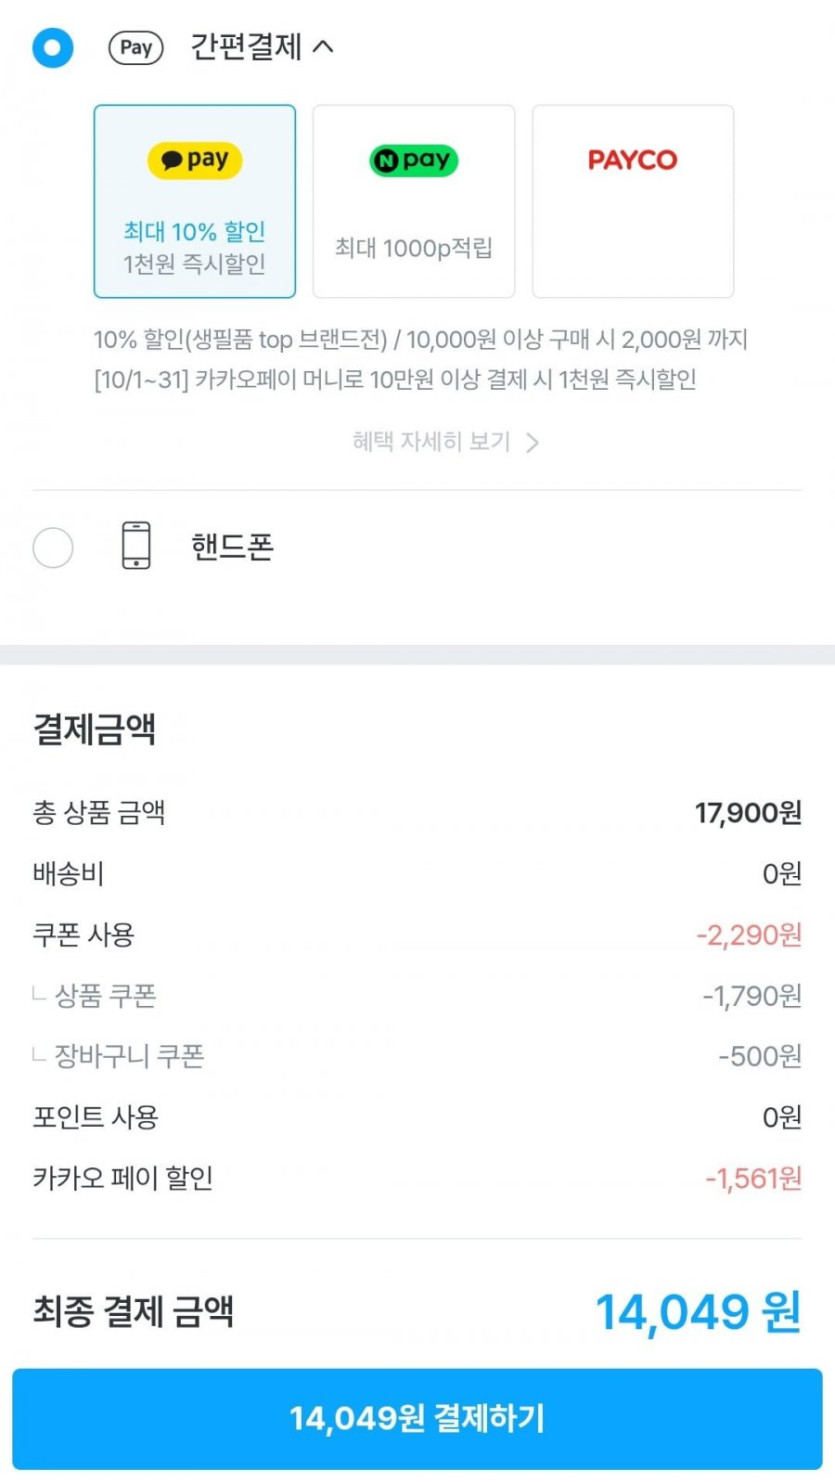Click the 최종 결제 금액 14,049 원 total
Screen dimensions: 835x1483
(x=698, y=1312)
